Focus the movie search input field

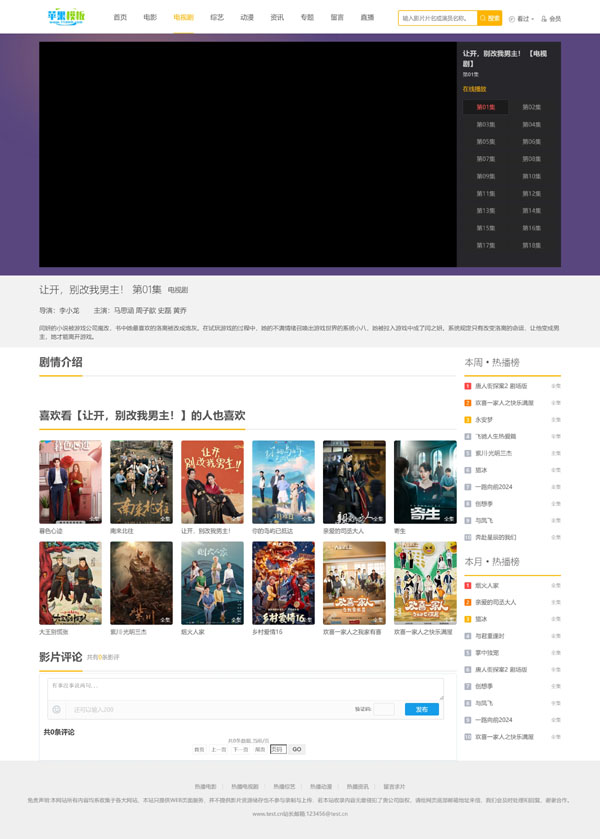click(437, 18)
